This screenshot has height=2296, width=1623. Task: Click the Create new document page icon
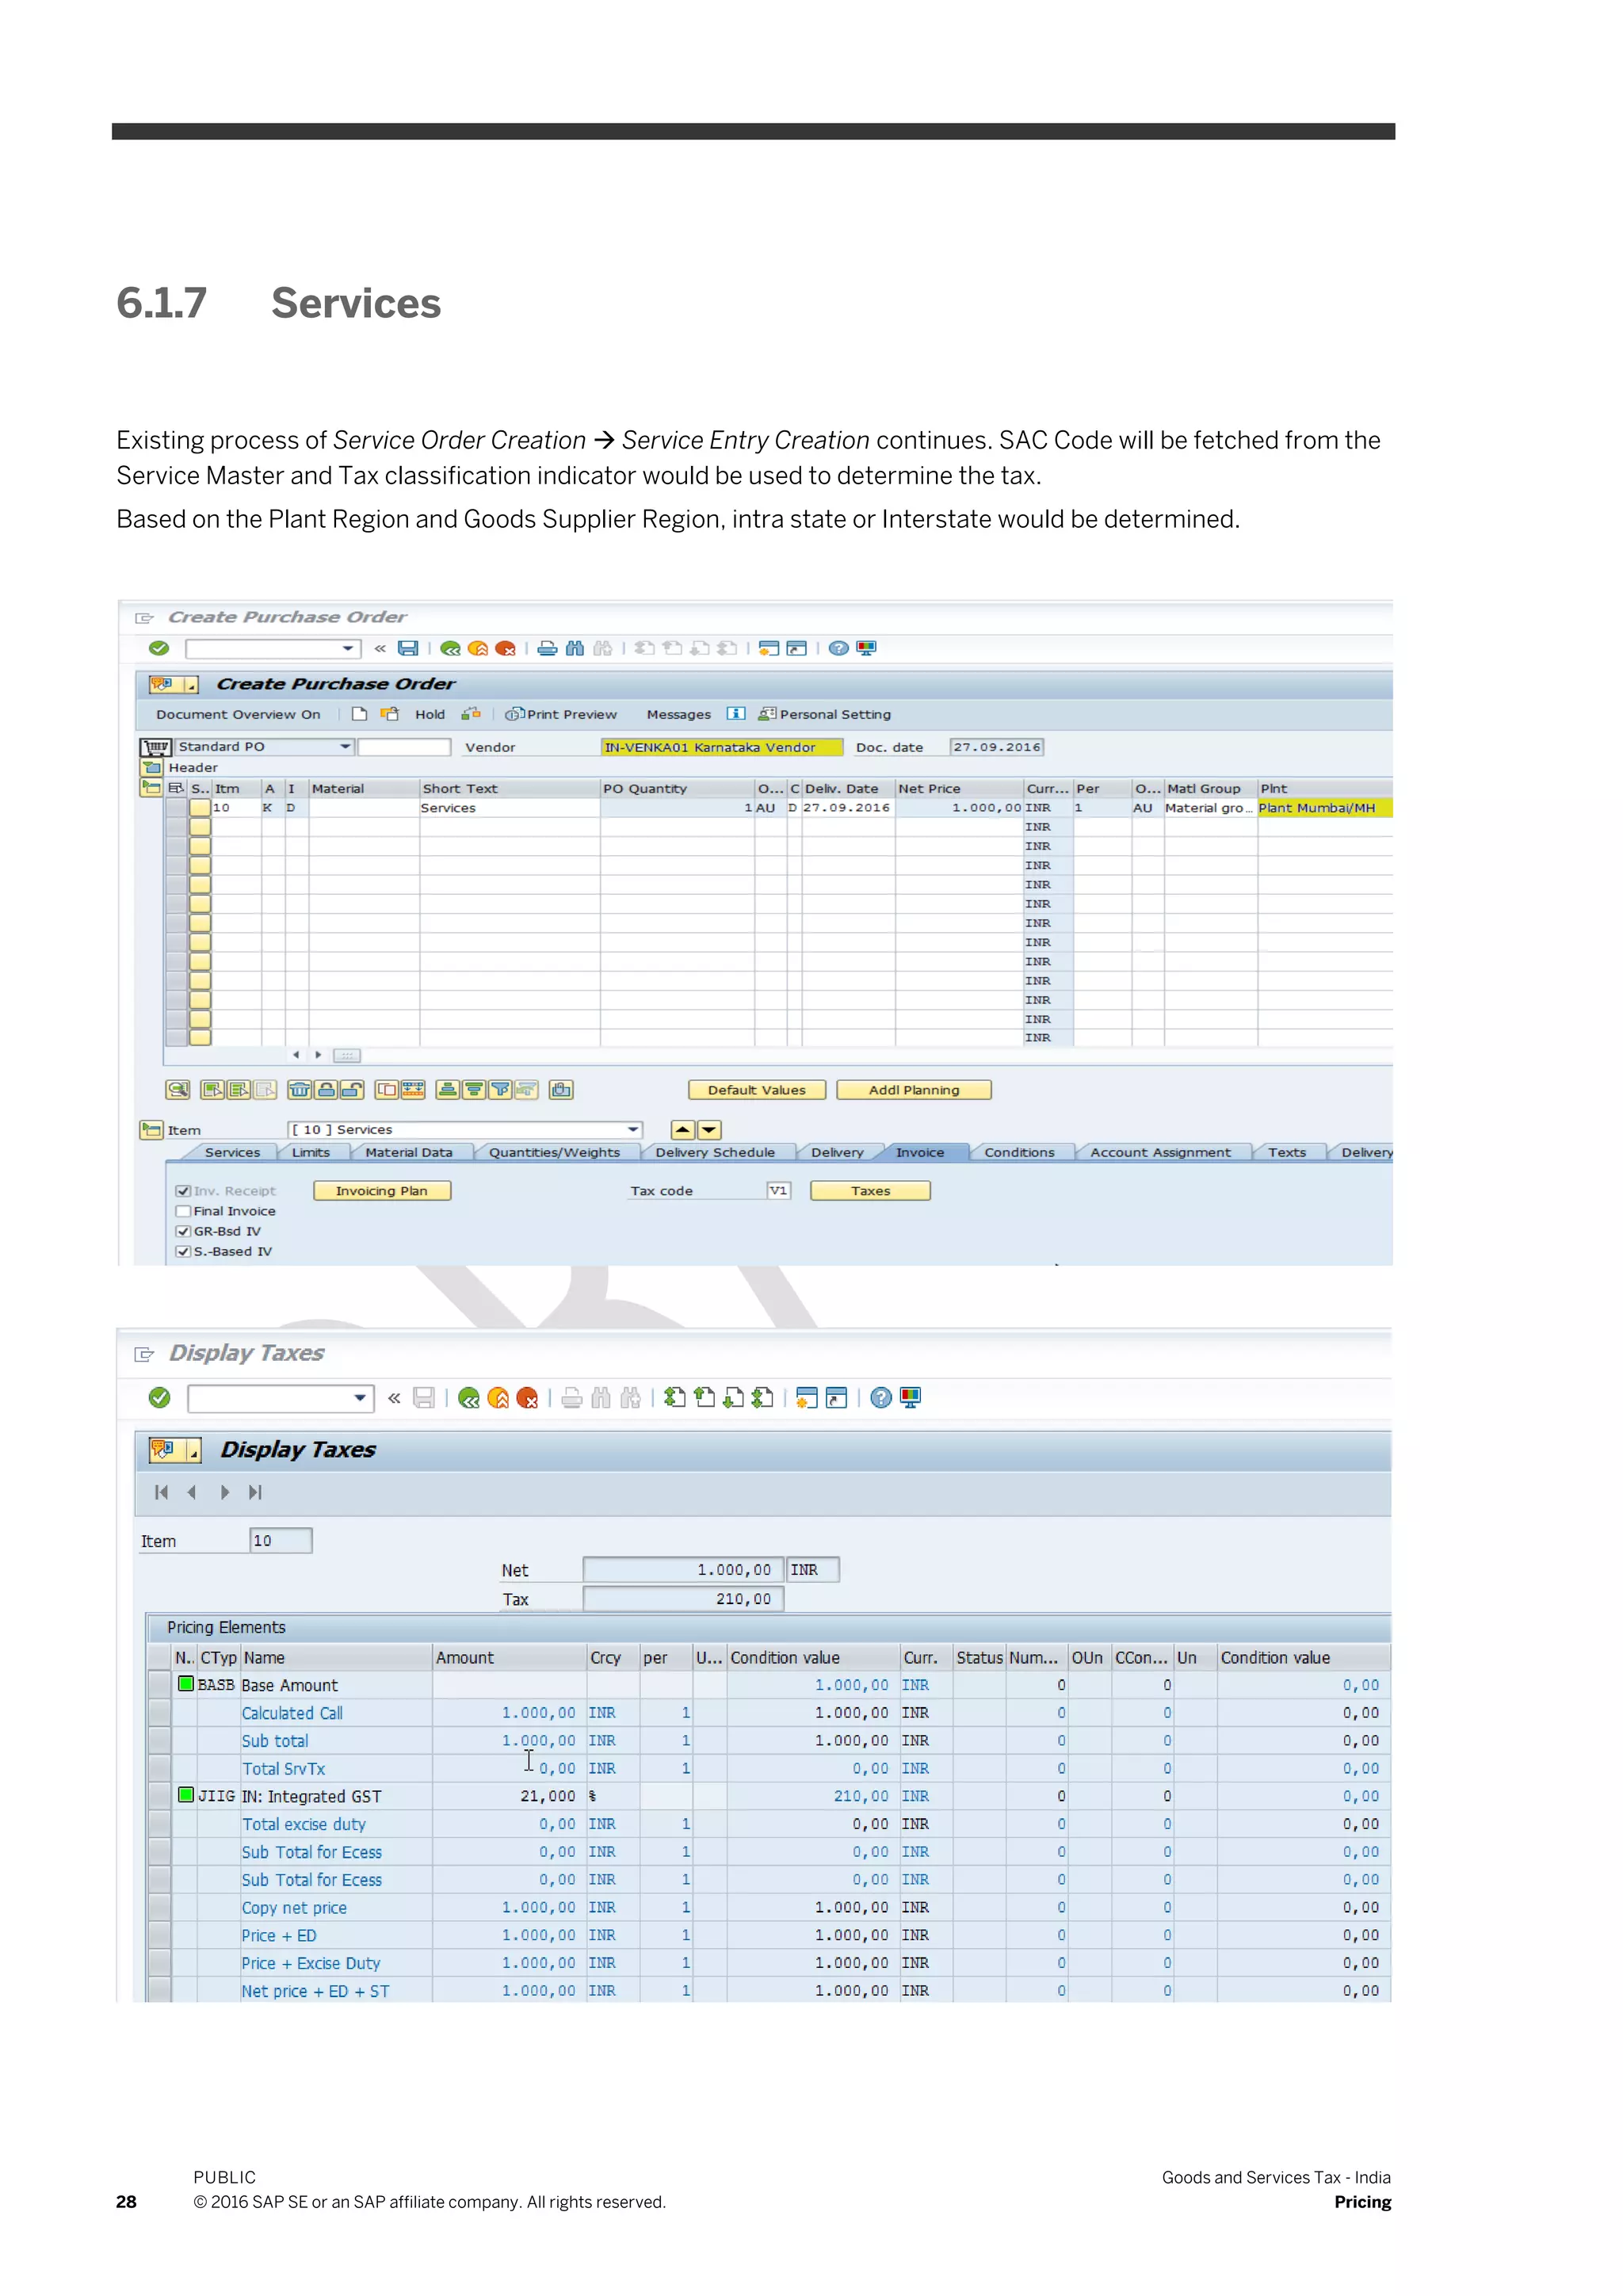[x=360, y=714]
